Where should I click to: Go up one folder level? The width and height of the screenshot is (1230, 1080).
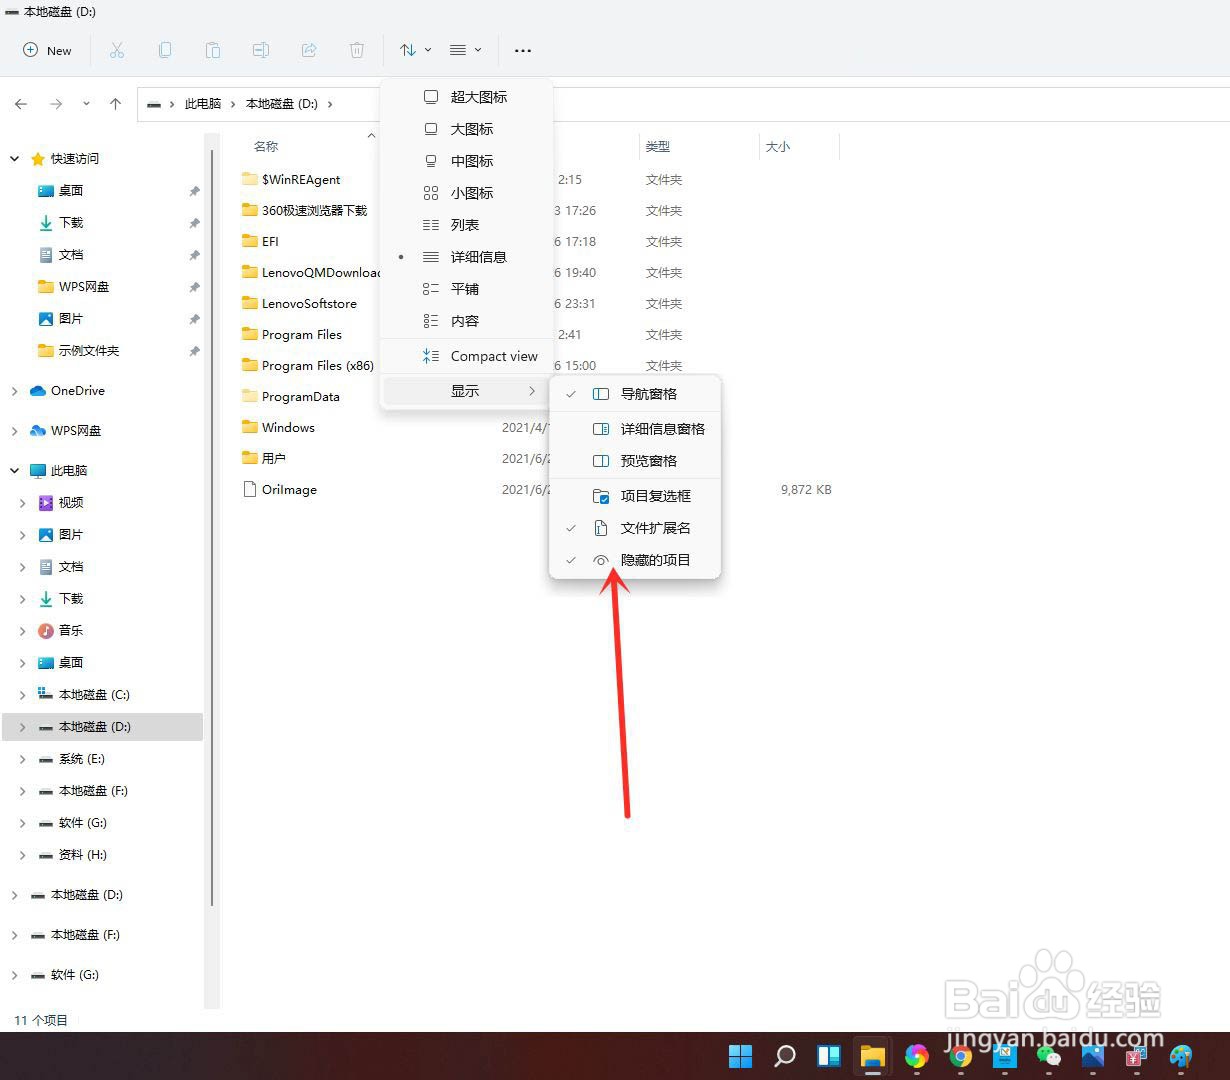(x=116, y=104)
